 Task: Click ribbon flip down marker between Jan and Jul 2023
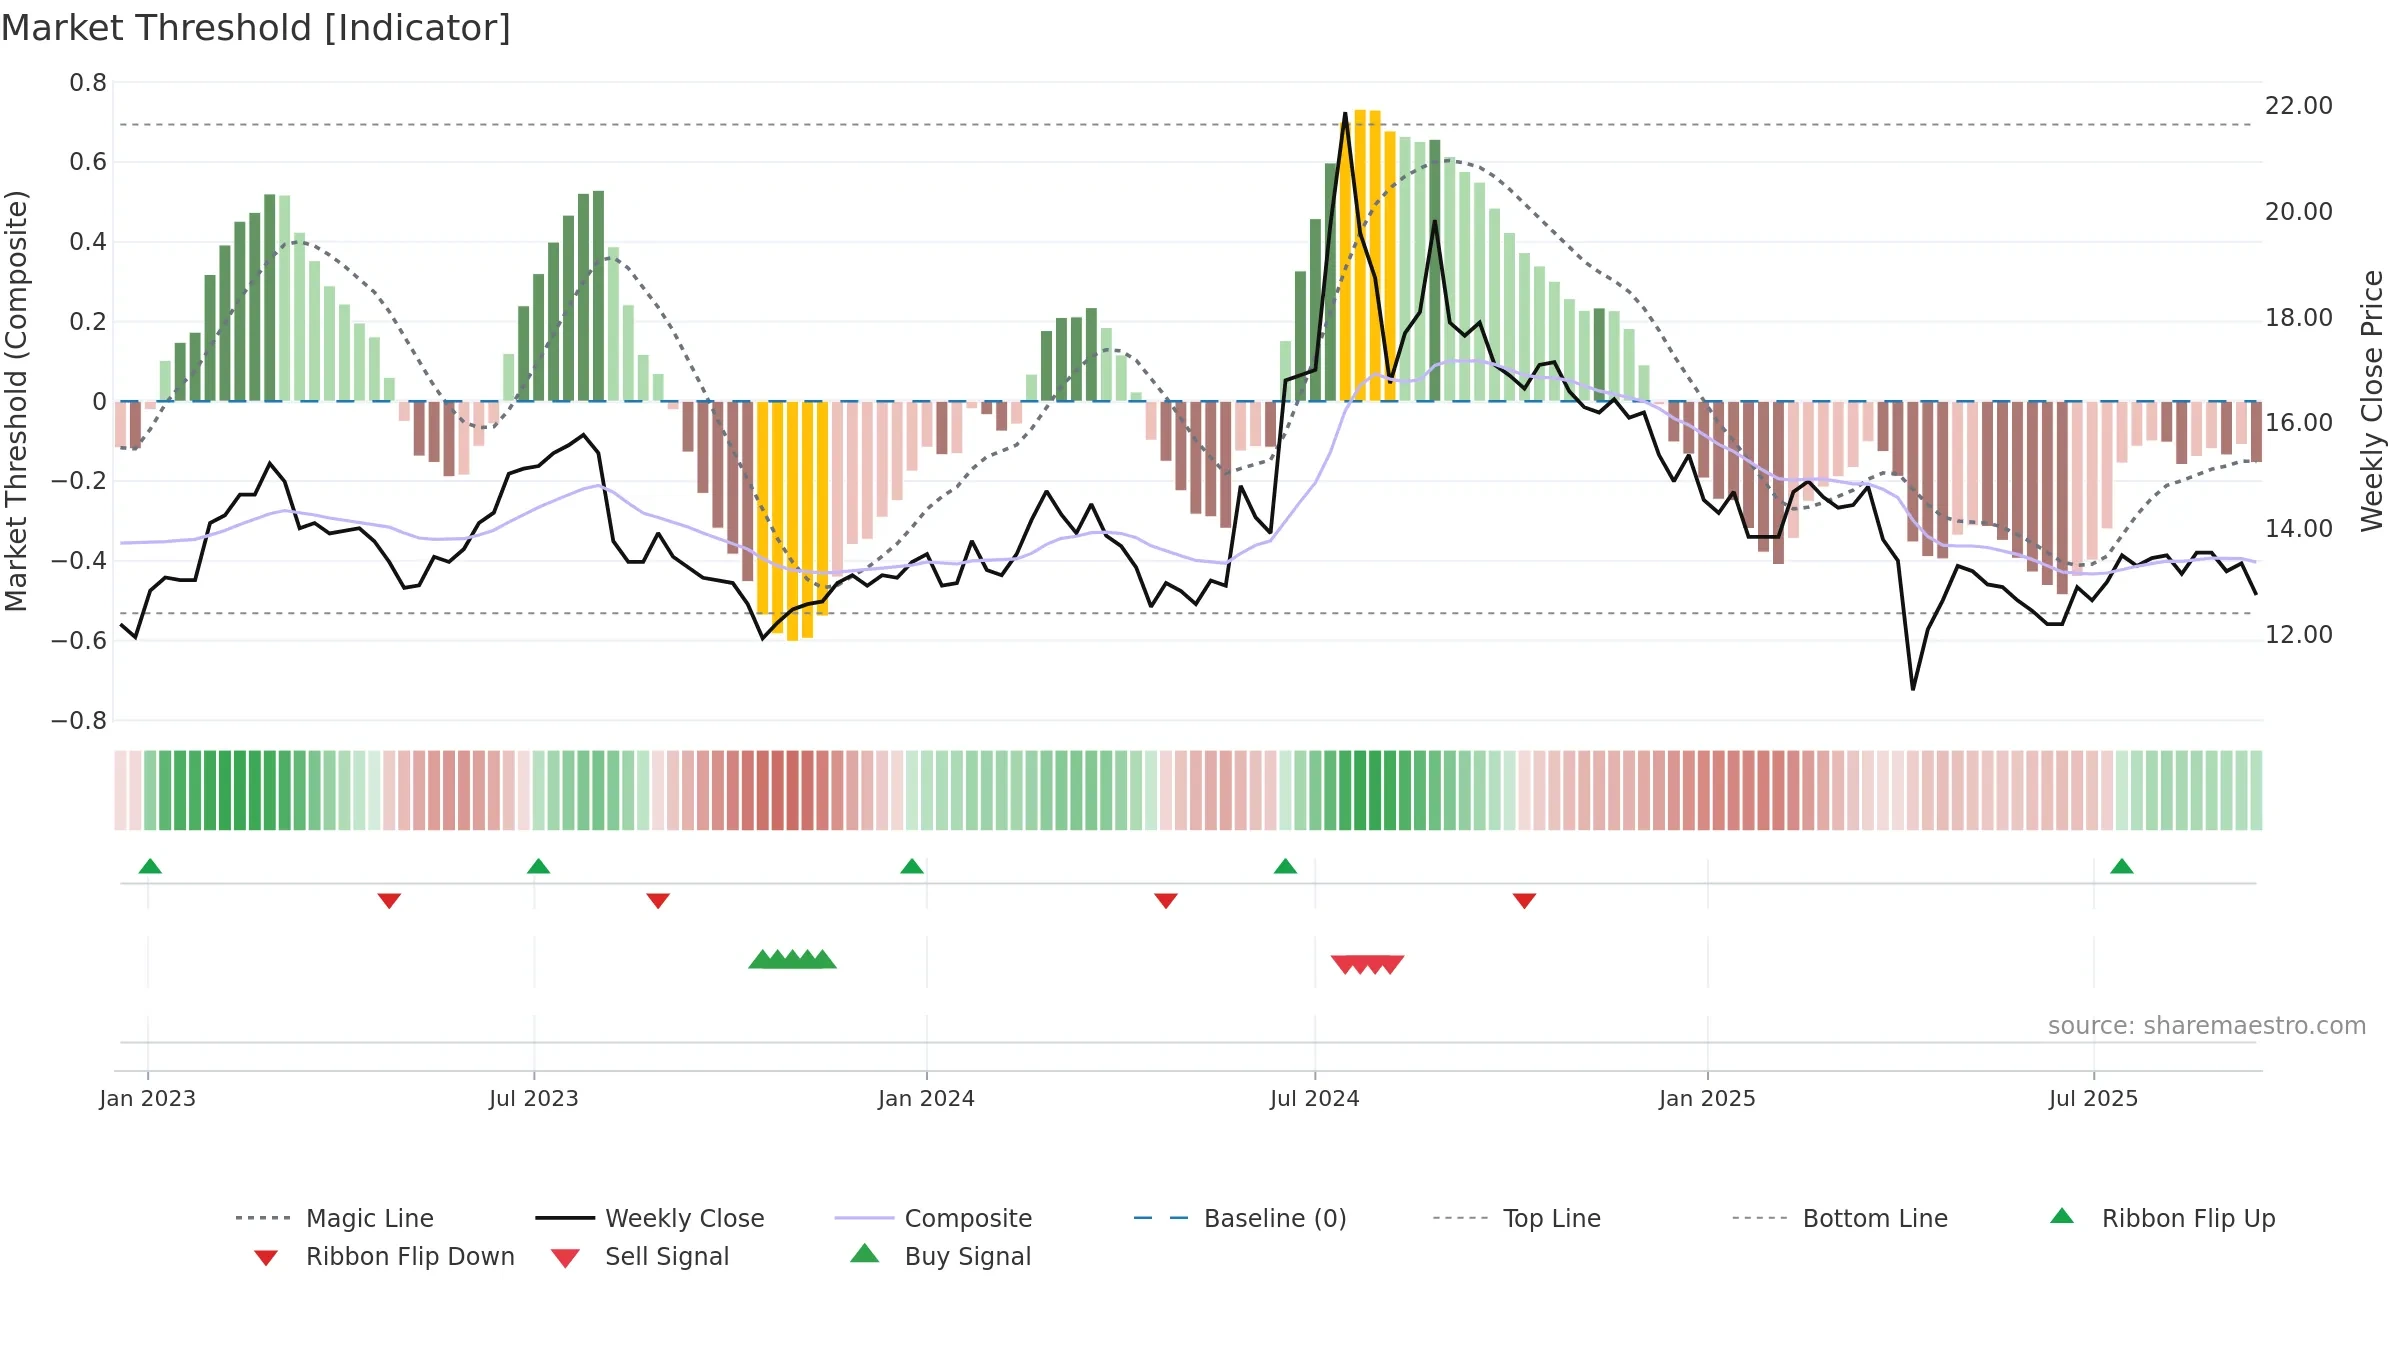point(389,901)
